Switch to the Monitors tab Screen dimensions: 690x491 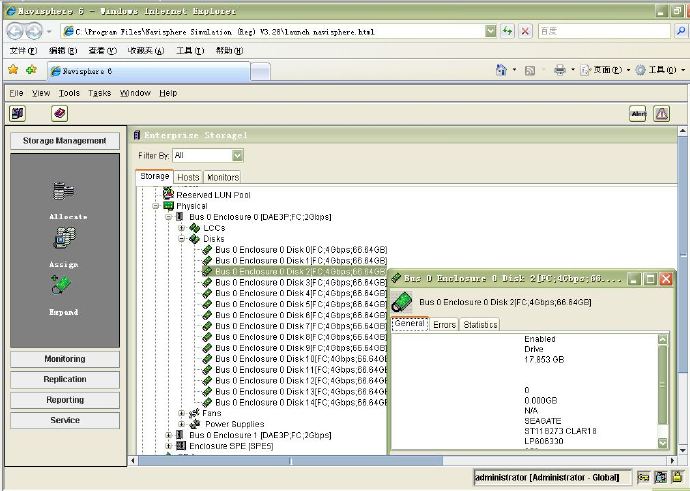(223, 177)
